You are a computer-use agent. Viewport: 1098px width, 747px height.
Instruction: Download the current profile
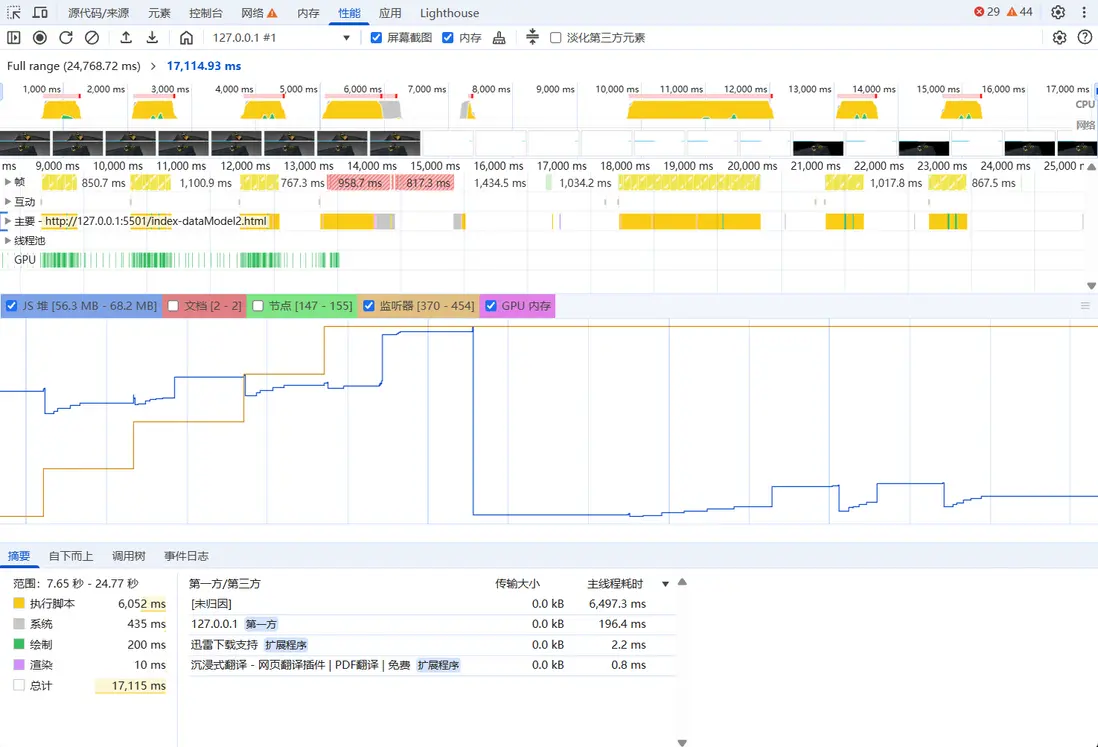click(152, 38)
